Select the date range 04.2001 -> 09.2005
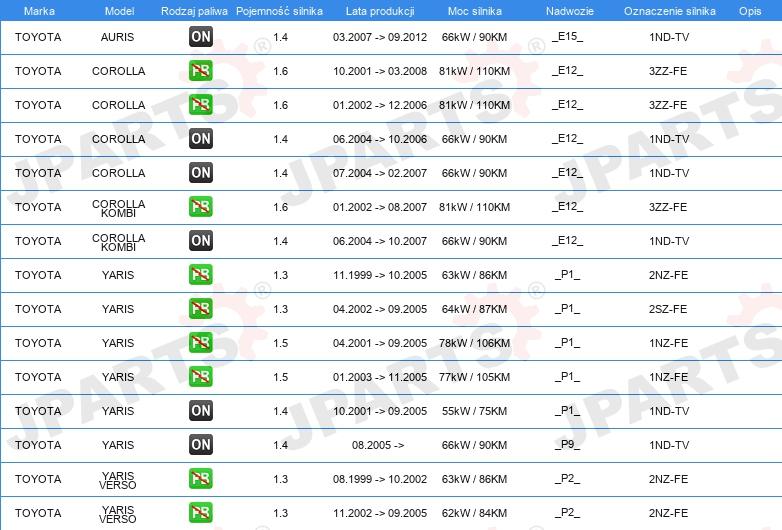The image size is (782, 530). pos(380,343)
